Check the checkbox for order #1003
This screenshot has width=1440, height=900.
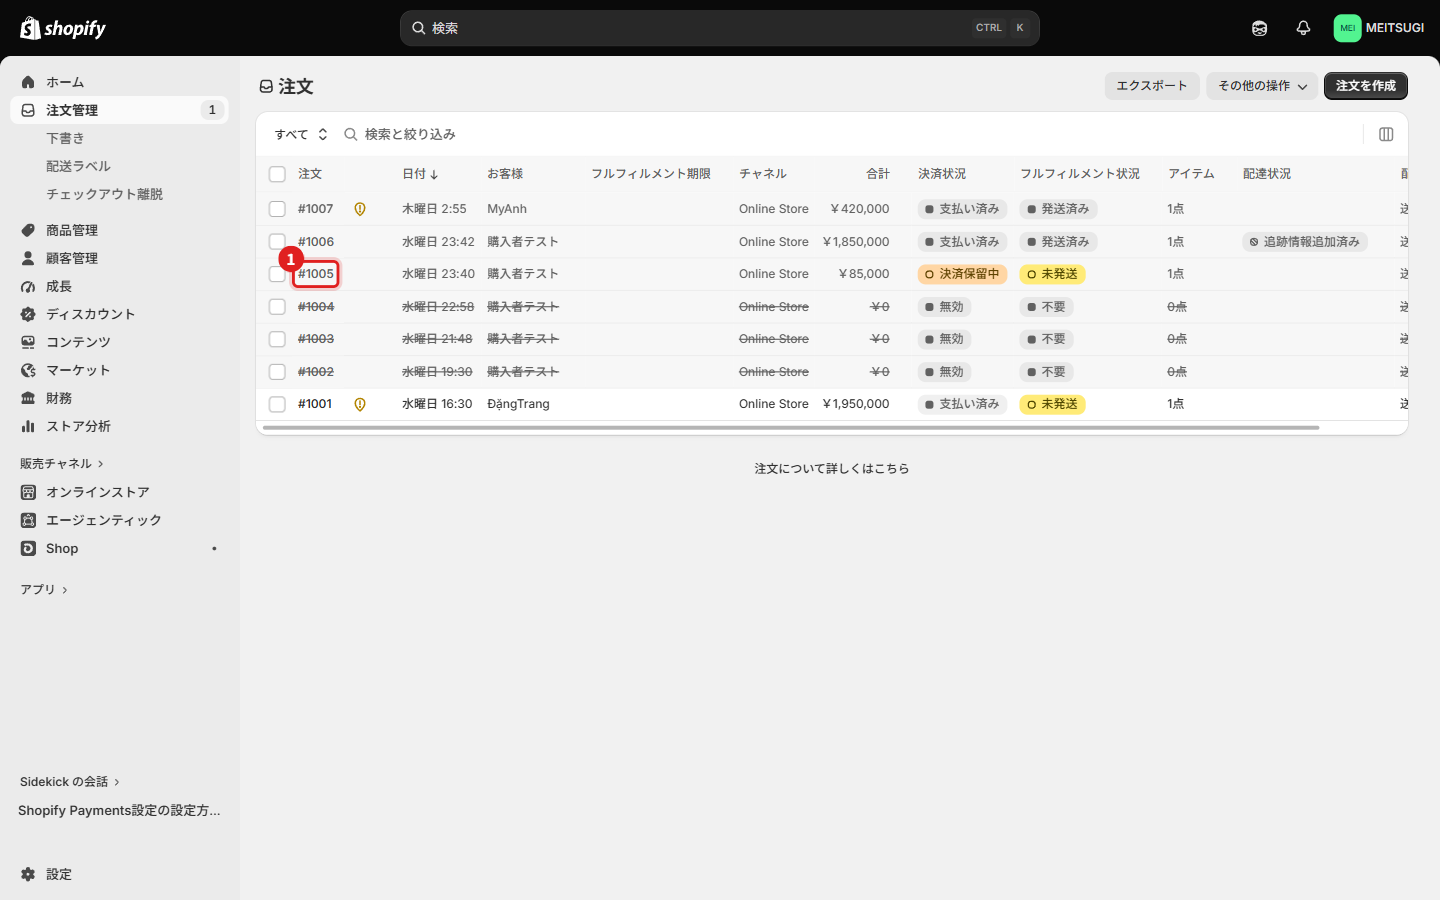coord(277,339)
